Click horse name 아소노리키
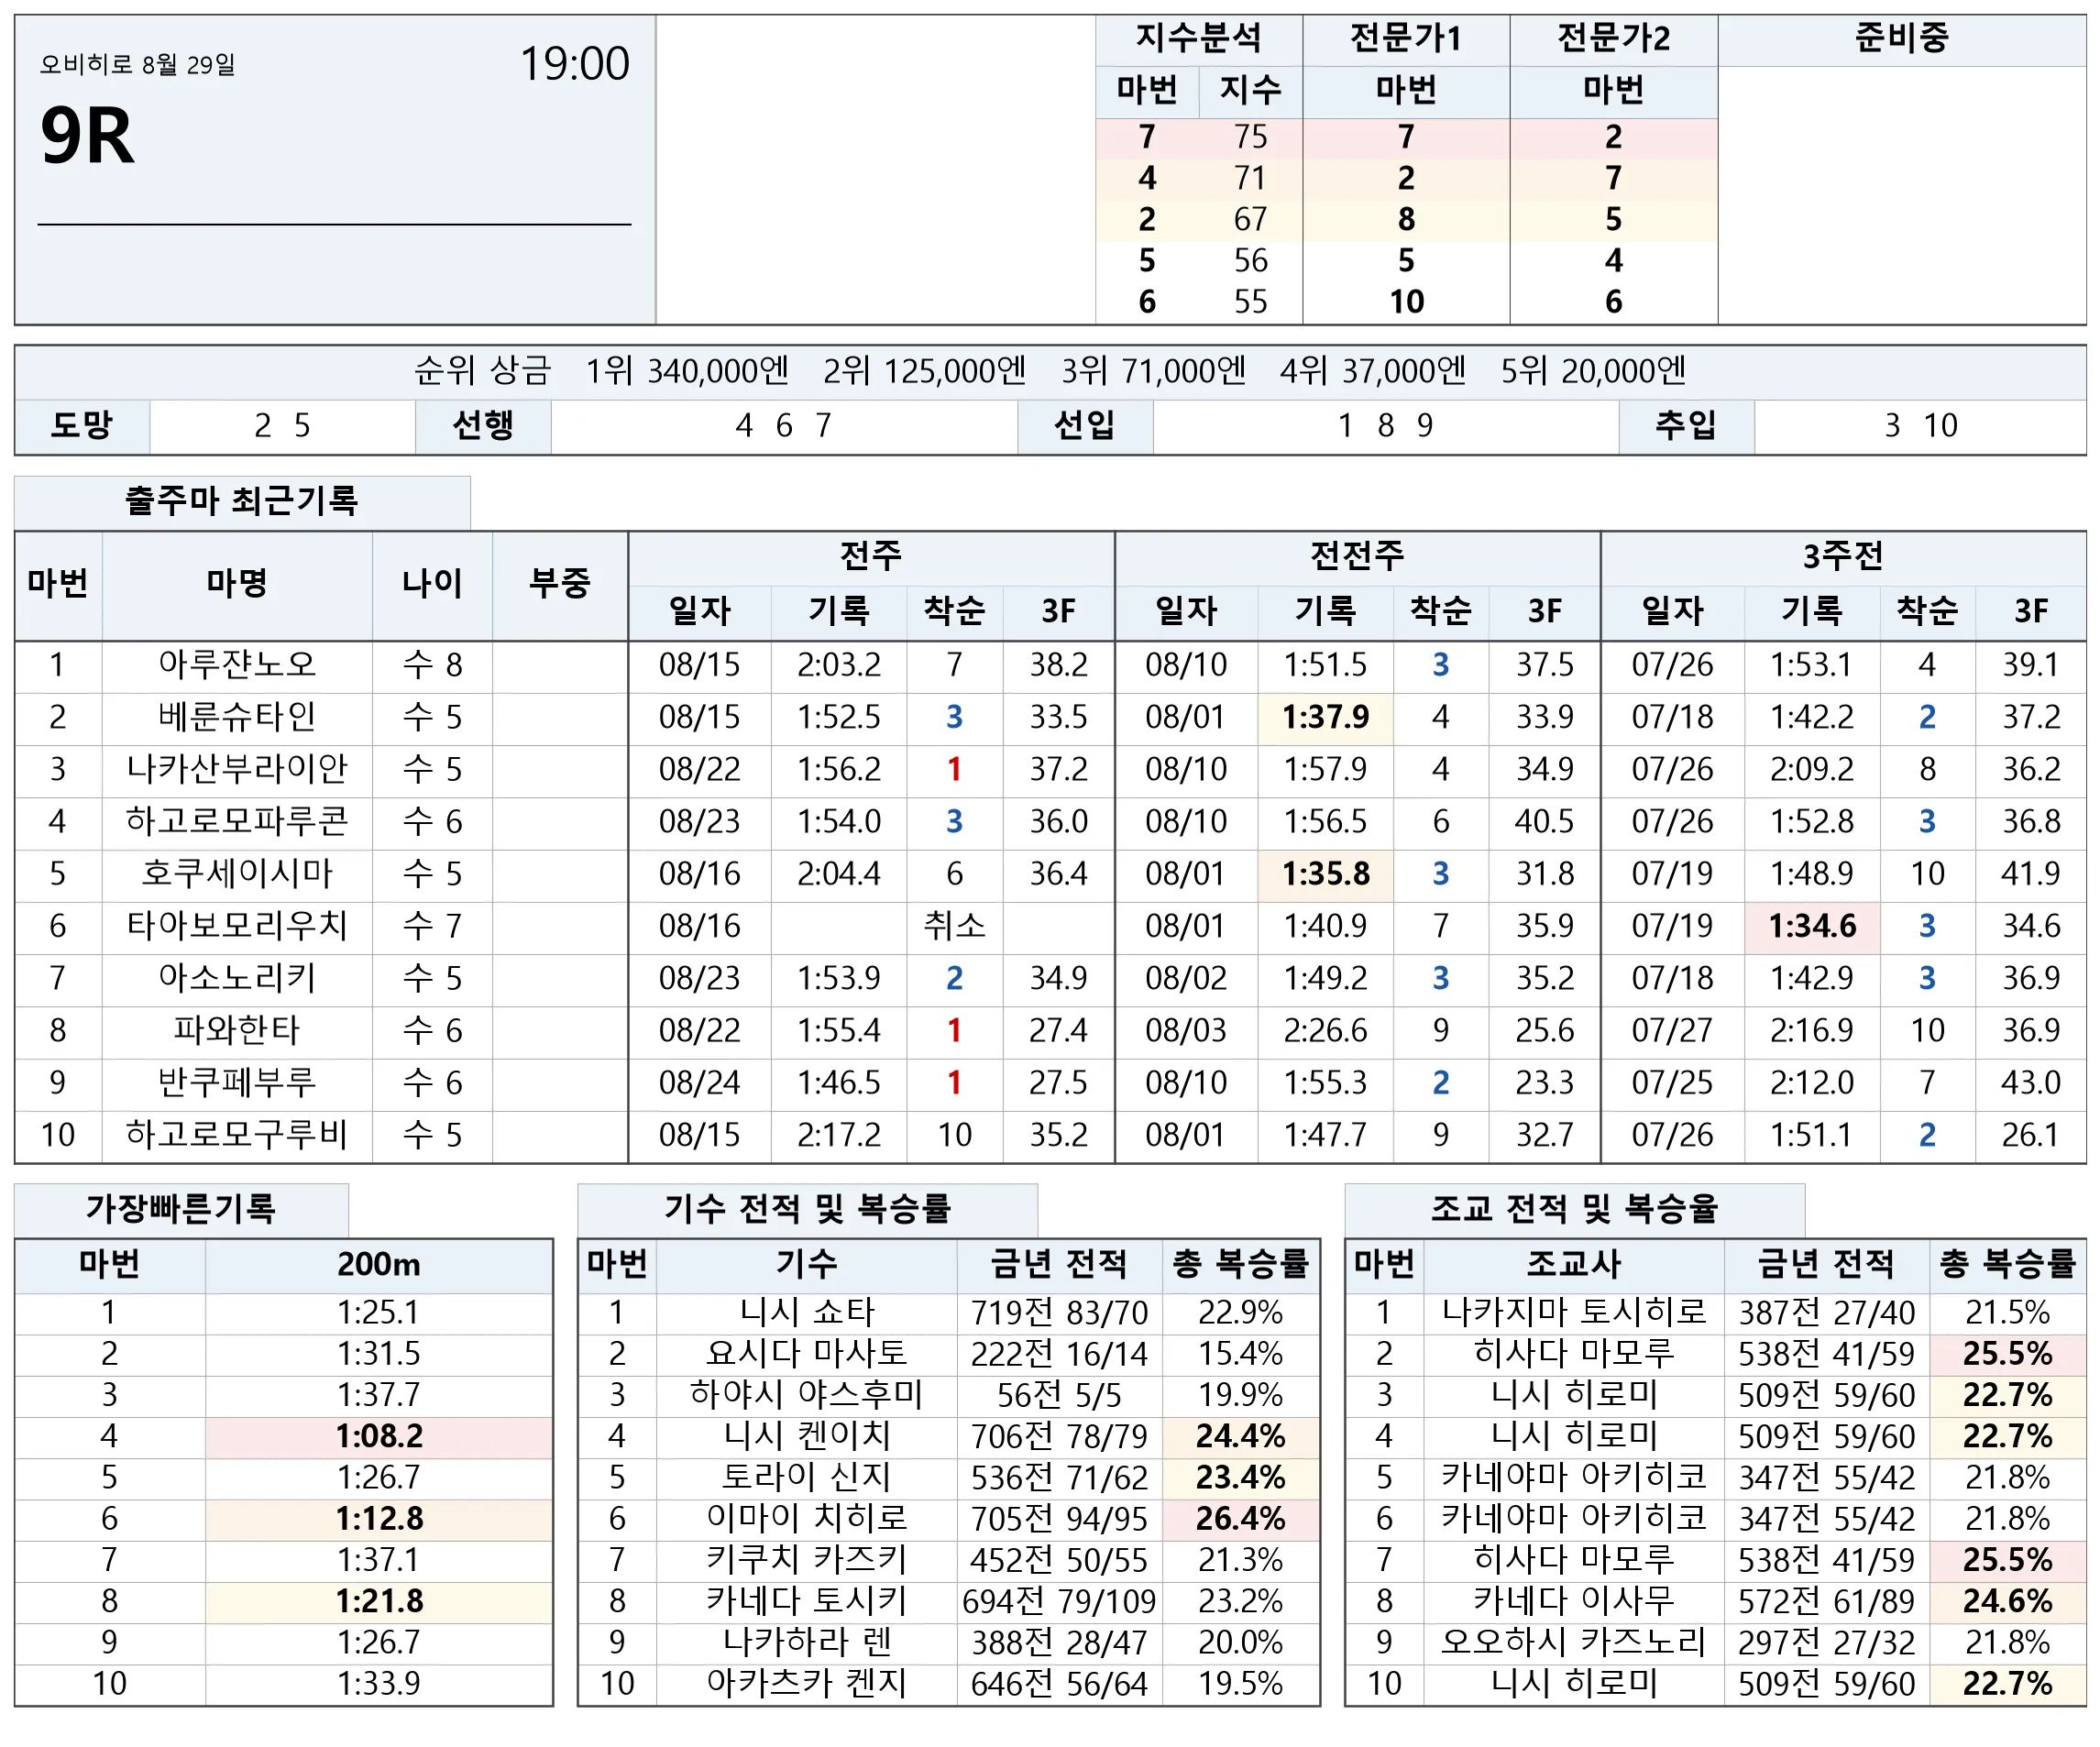 tap(237, 978)
